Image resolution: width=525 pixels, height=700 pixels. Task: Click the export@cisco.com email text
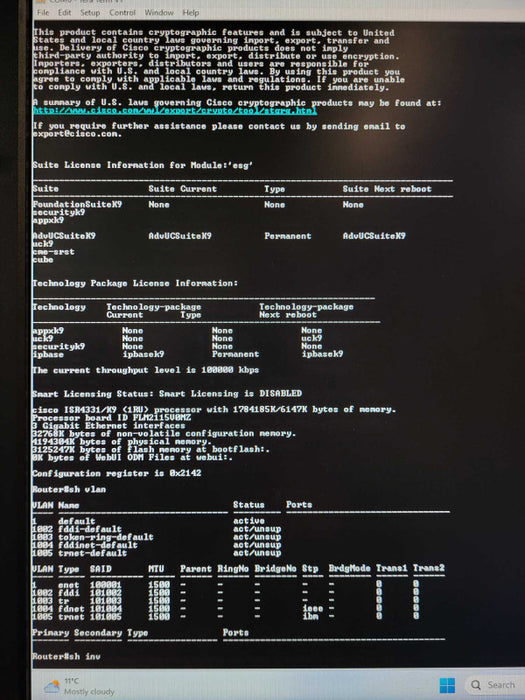tap(77, 133)
